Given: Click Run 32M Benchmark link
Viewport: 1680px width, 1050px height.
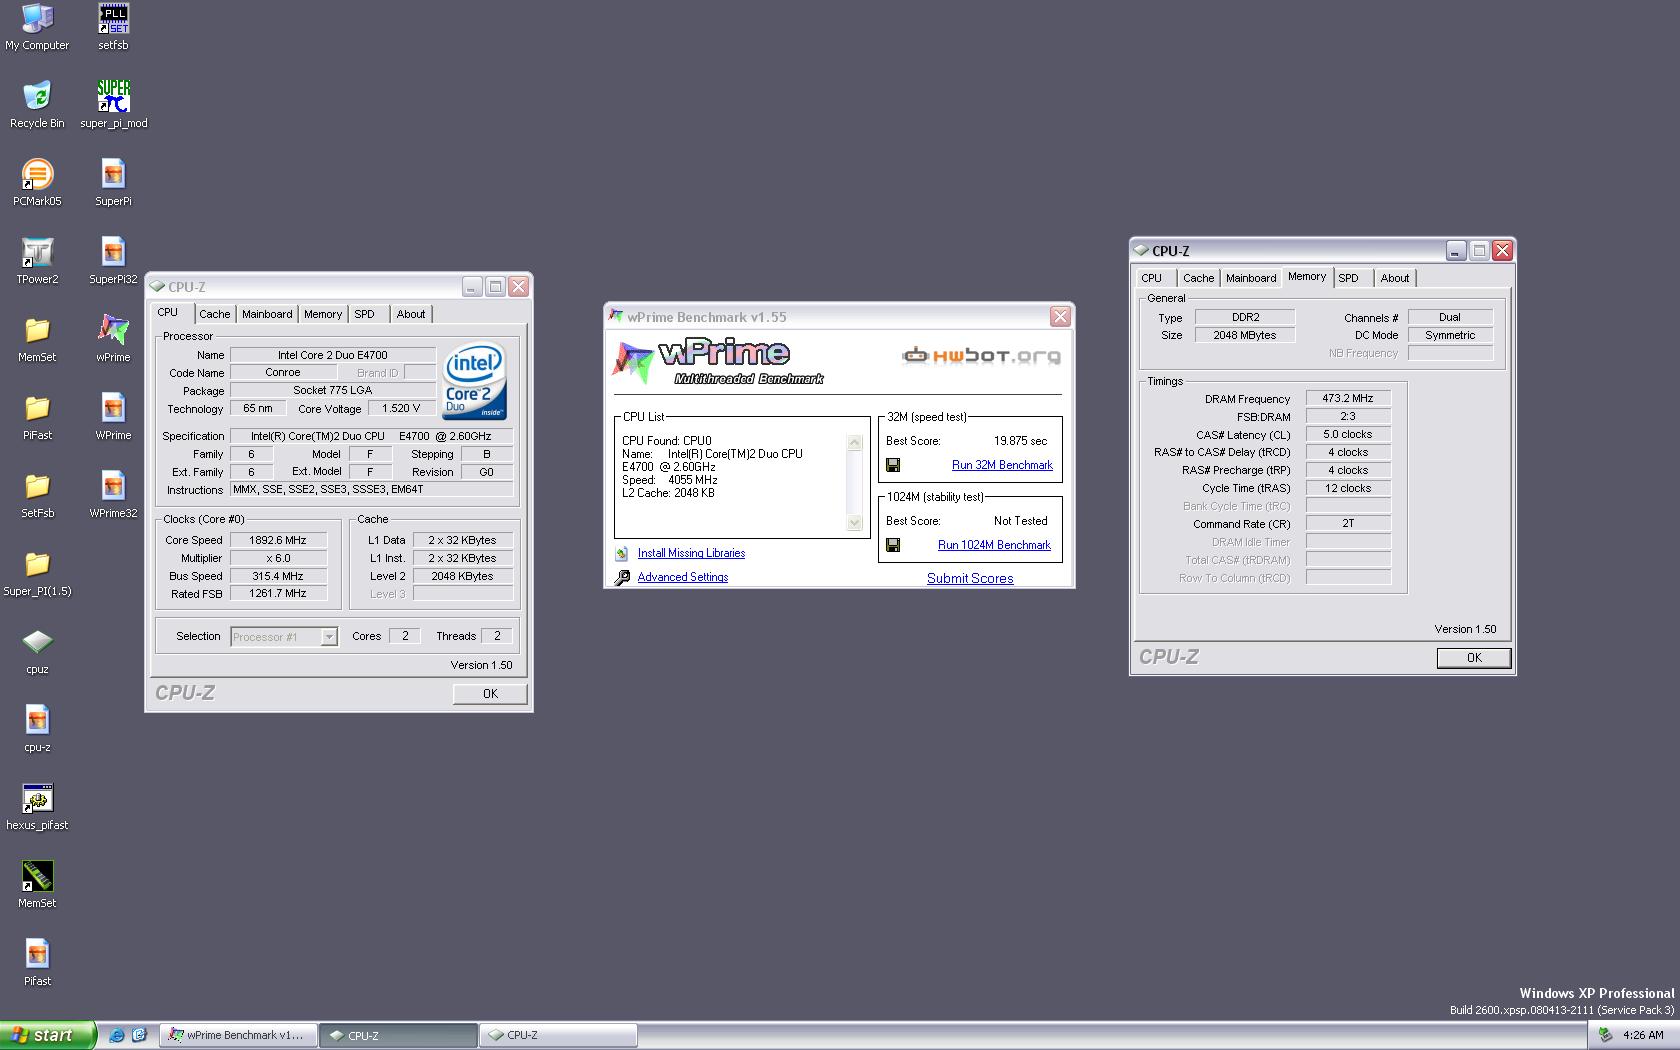Looking at the screenshot, I should click(1002, 465).
